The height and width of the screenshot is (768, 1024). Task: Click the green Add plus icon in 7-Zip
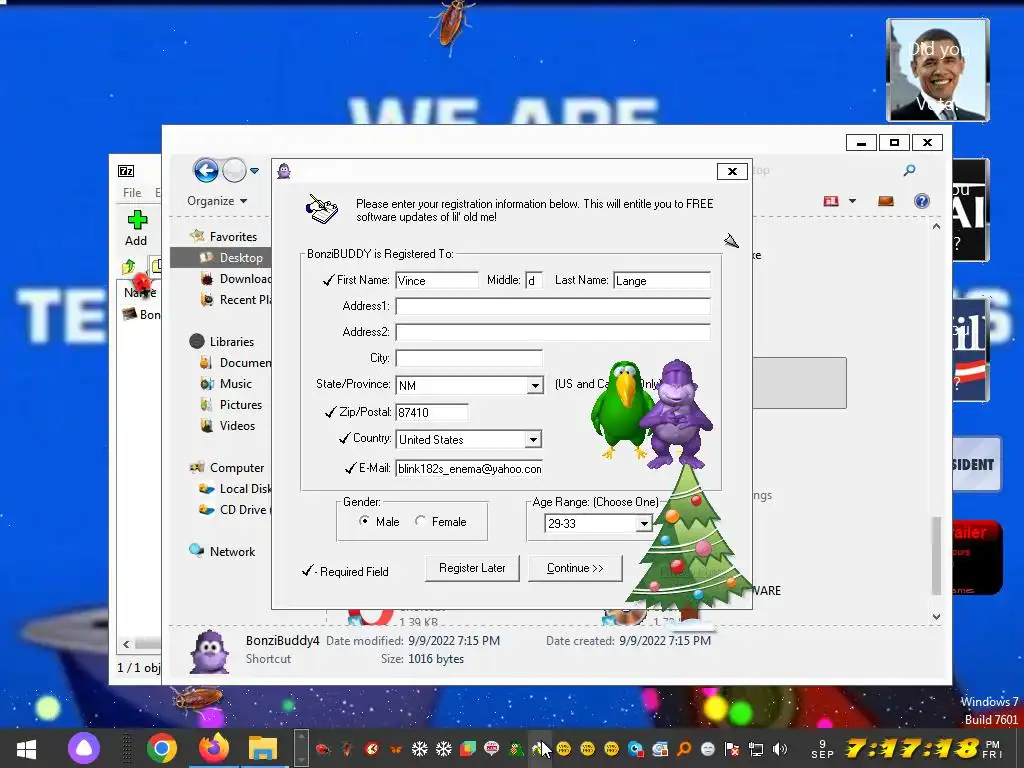pos(137,220)
